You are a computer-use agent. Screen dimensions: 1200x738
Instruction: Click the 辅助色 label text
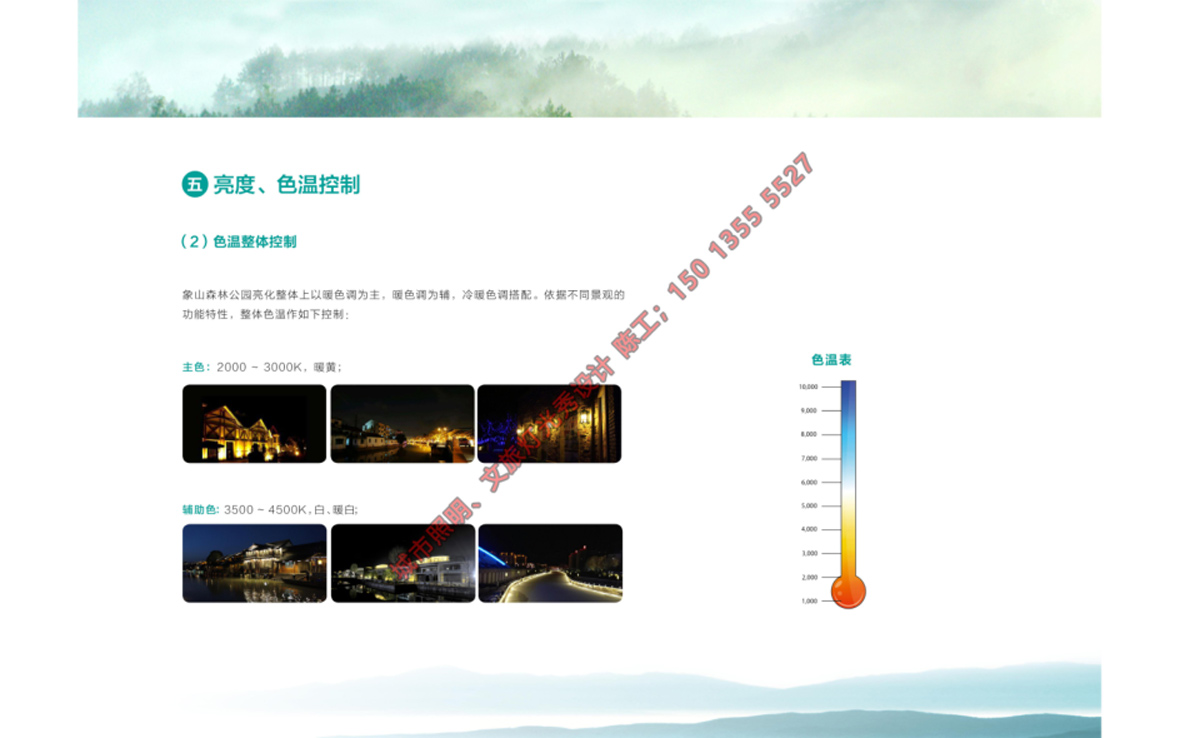pyautogui.click(x=200, y=510)
